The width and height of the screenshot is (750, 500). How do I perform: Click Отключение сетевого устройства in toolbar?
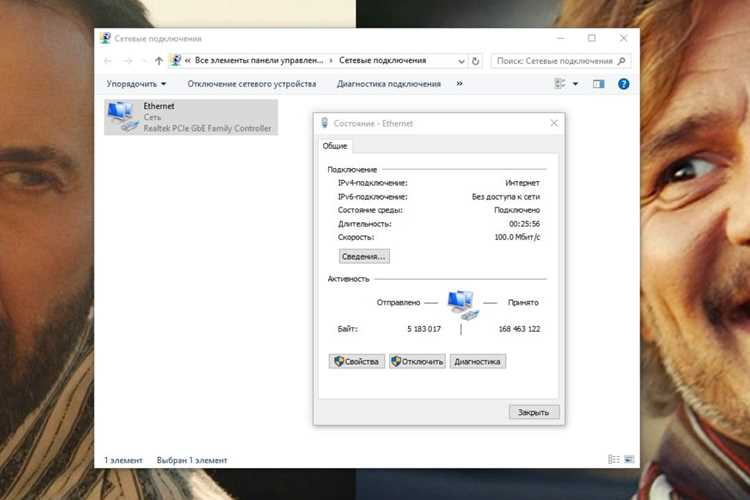coord(252,84)
